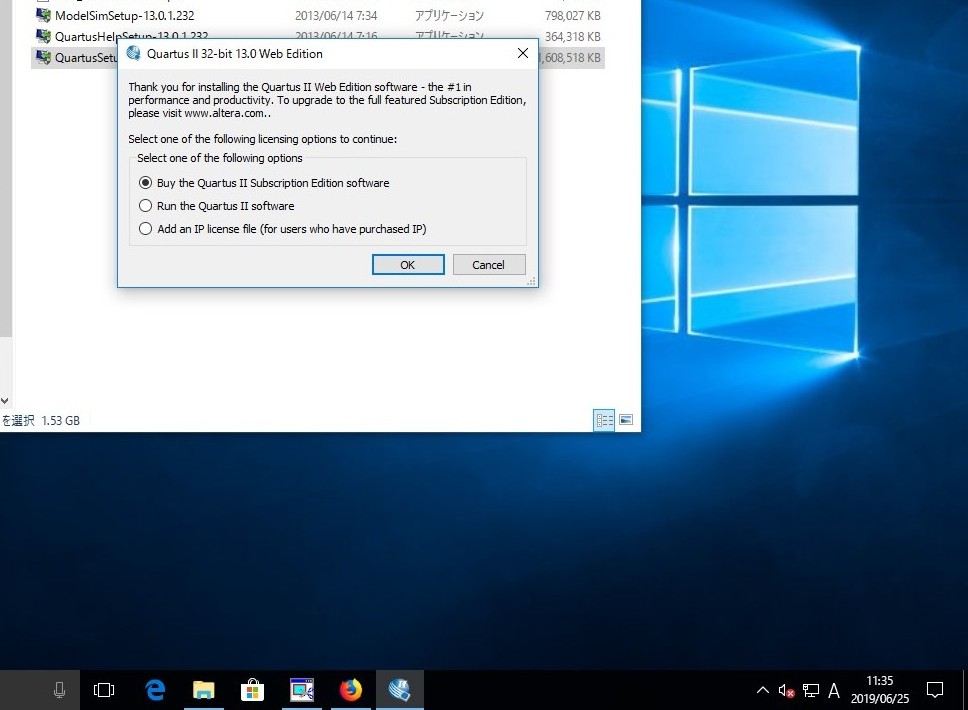Open Microsoft Store from the taskbar

[252, 690]
